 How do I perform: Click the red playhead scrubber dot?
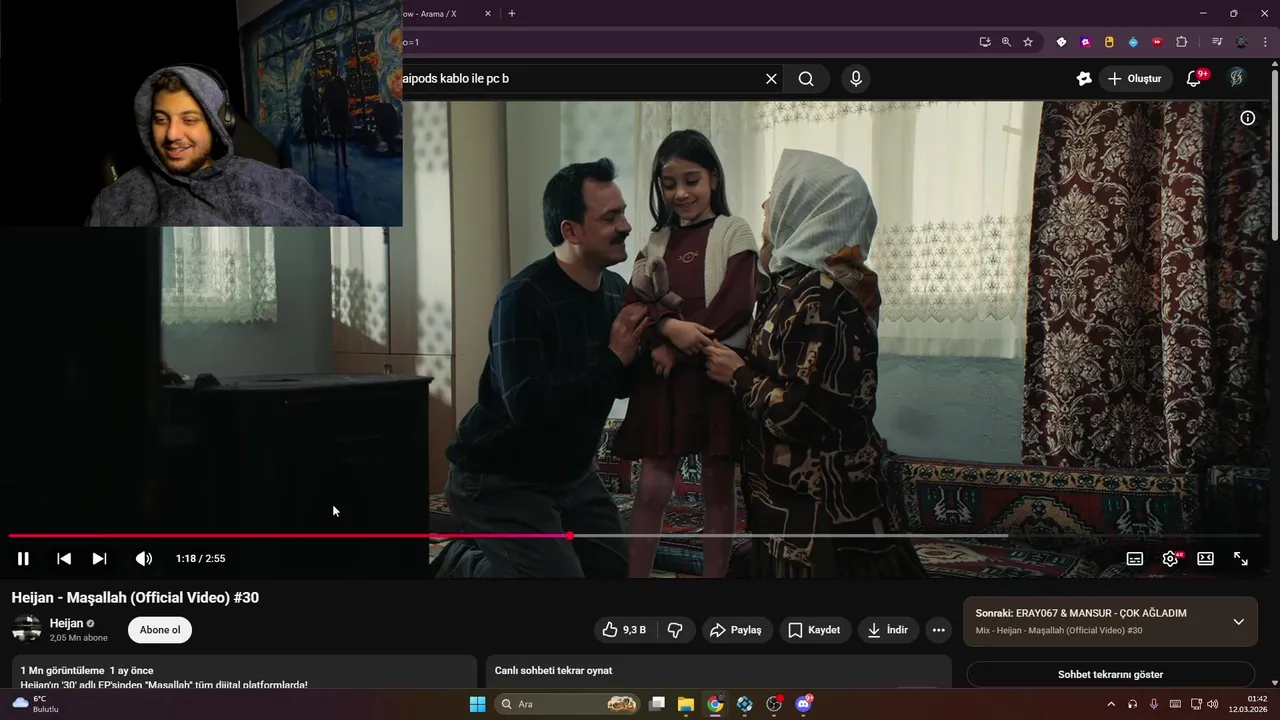coord(570,536)
